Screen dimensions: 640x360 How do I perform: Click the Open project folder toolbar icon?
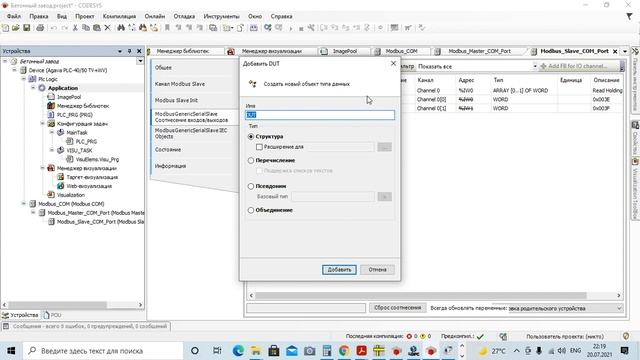[16, 28]
